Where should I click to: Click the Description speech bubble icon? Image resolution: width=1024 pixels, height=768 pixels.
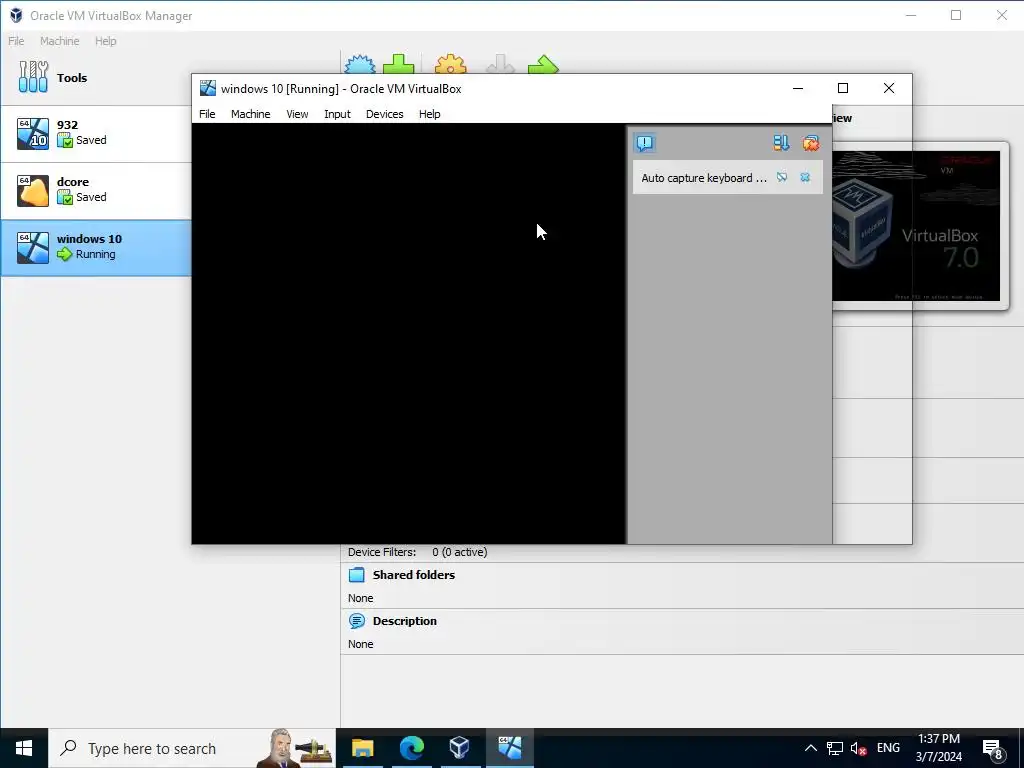click(x=357, y=620)
